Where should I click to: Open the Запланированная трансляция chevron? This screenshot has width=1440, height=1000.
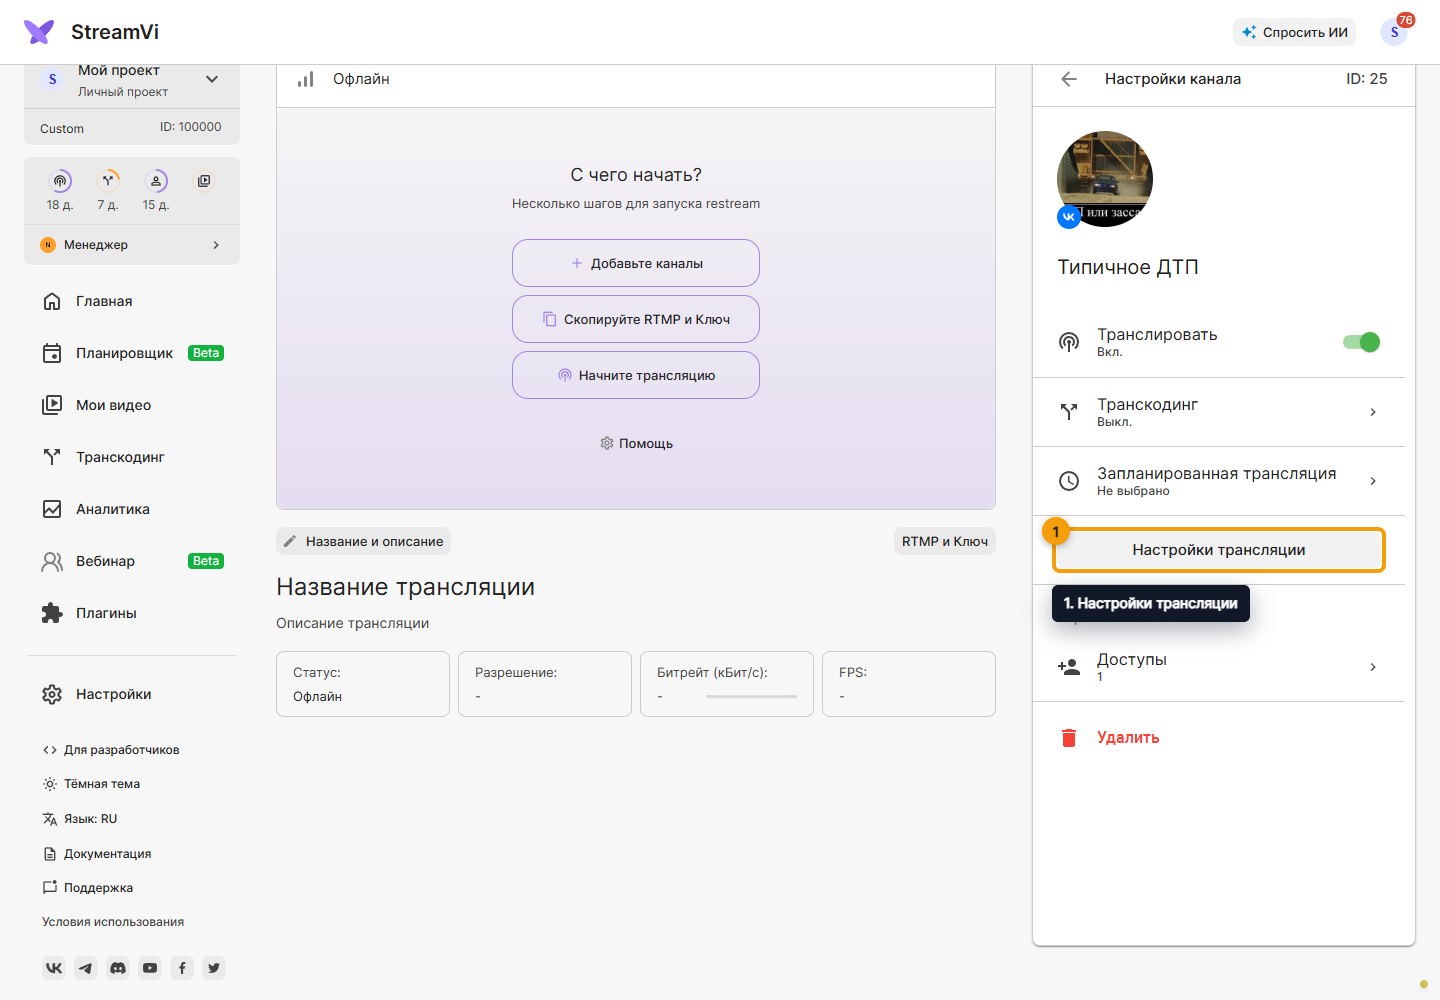tap(1373, 481)
